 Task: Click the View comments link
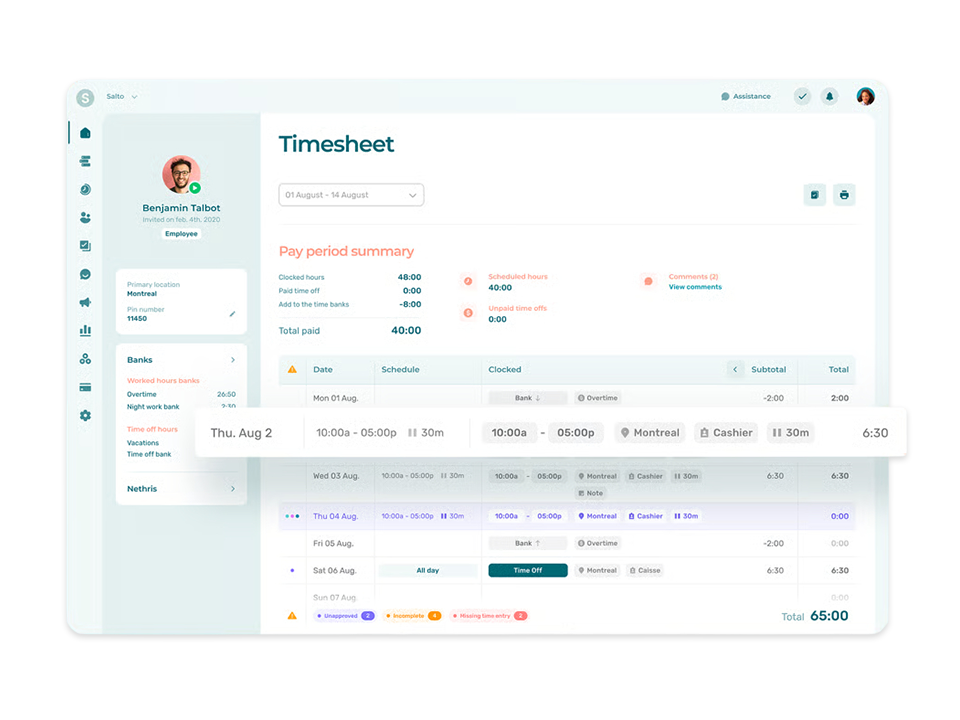pyautogui.click(x=694, y=287)
